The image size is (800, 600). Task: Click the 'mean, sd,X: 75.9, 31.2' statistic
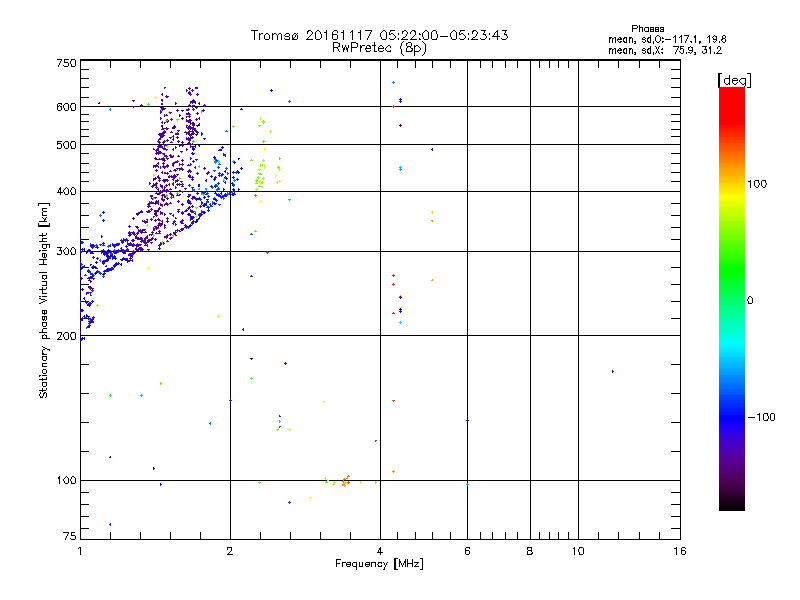pos(665,50)
